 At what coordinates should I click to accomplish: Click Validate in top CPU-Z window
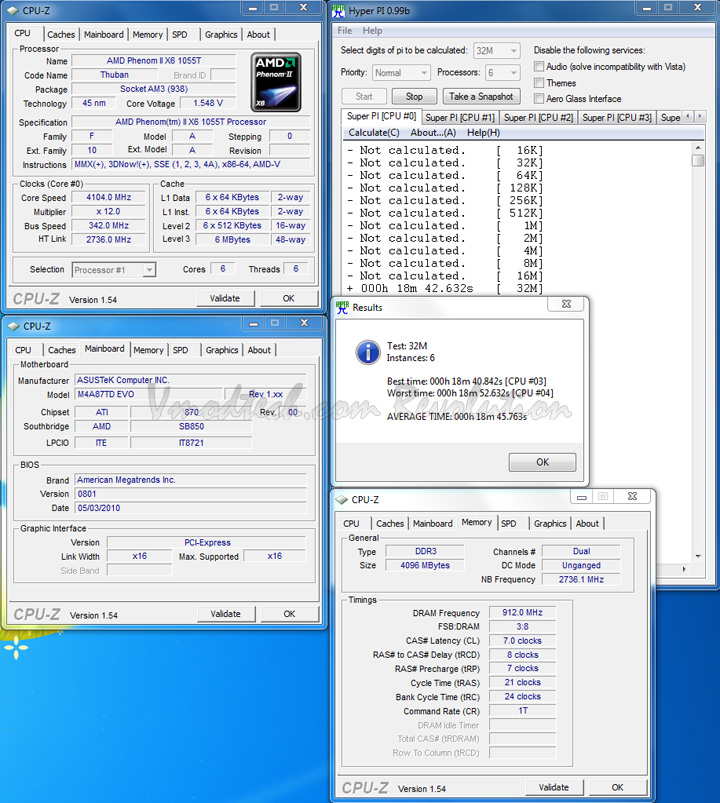[x=225, y=298]
